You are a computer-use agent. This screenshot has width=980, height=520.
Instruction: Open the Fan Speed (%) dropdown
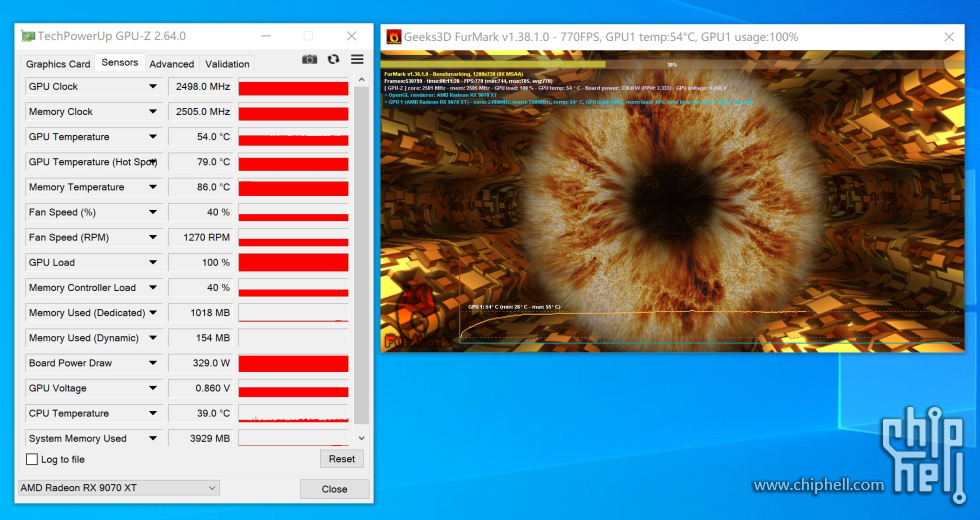point(152,212)
